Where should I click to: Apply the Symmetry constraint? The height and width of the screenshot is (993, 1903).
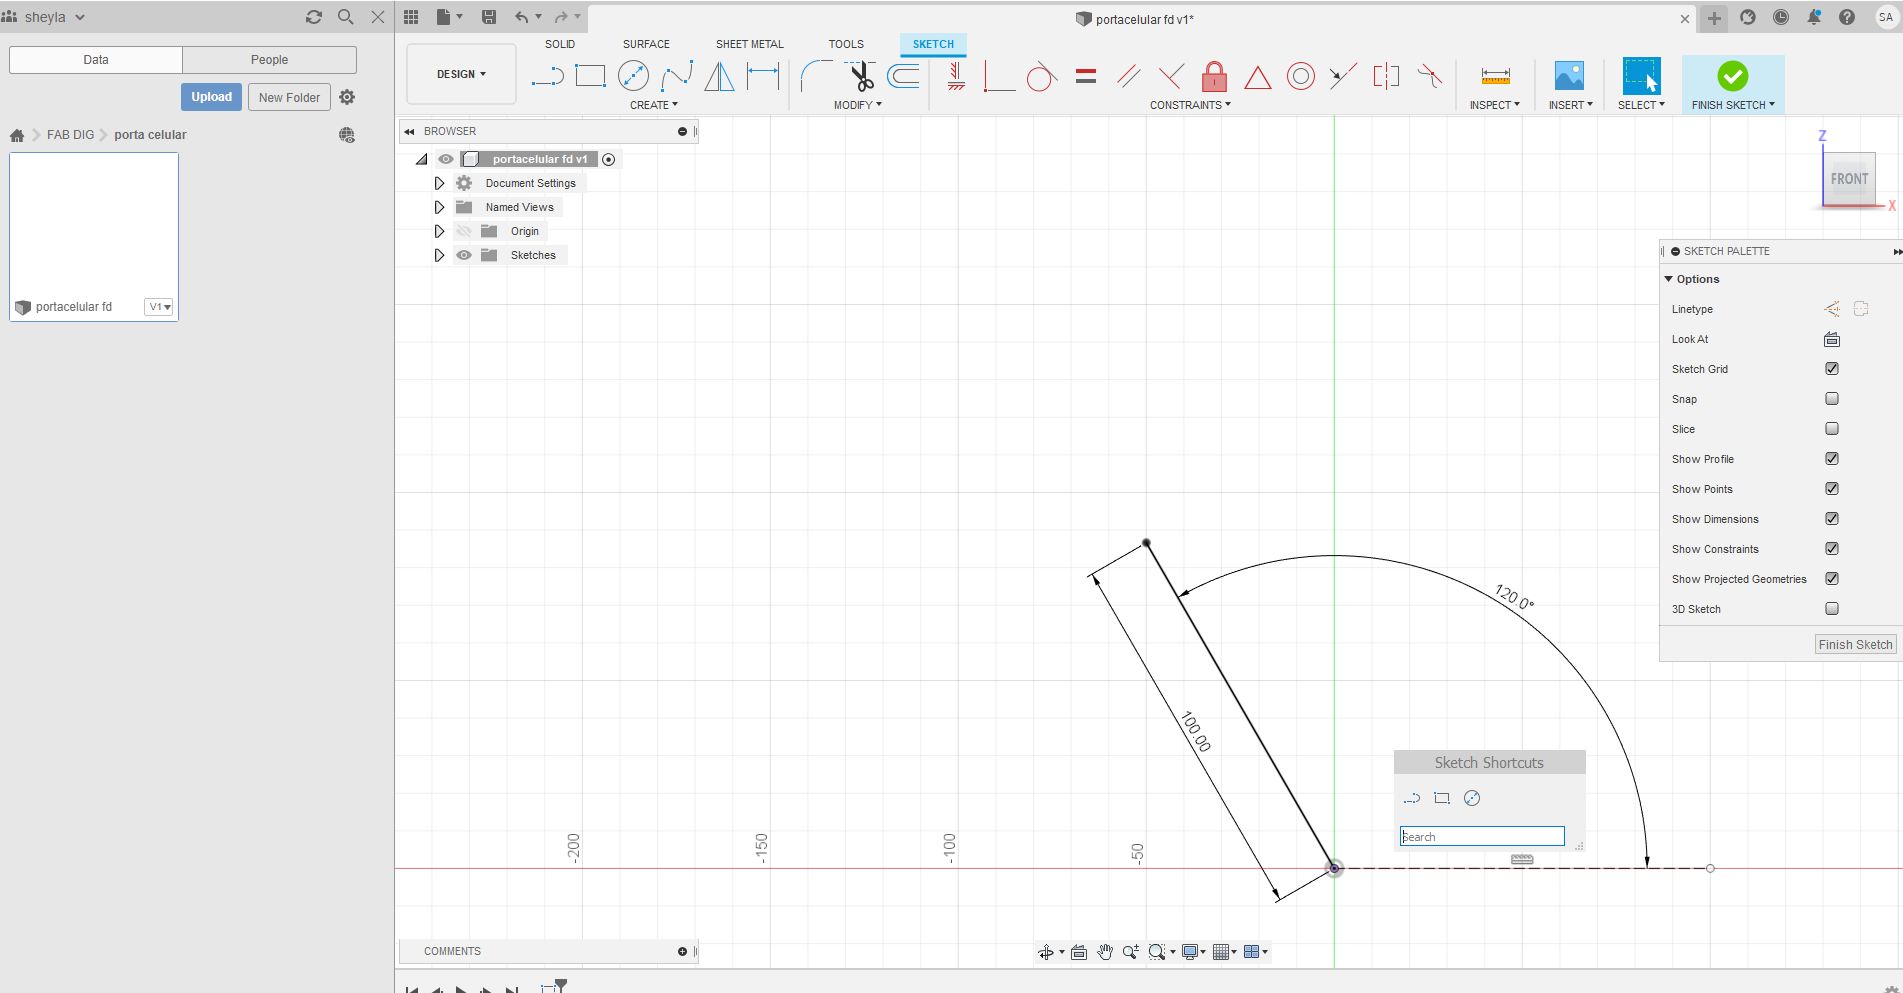[x=1386, y=76]
